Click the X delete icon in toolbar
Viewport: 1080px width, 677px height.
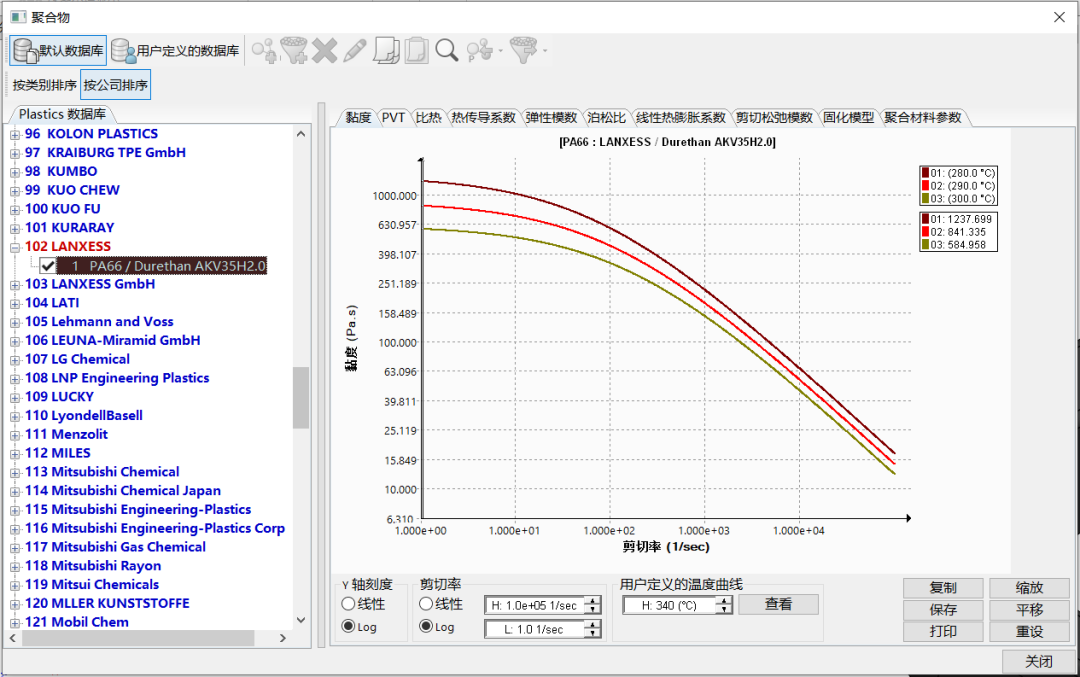(325, 50)
